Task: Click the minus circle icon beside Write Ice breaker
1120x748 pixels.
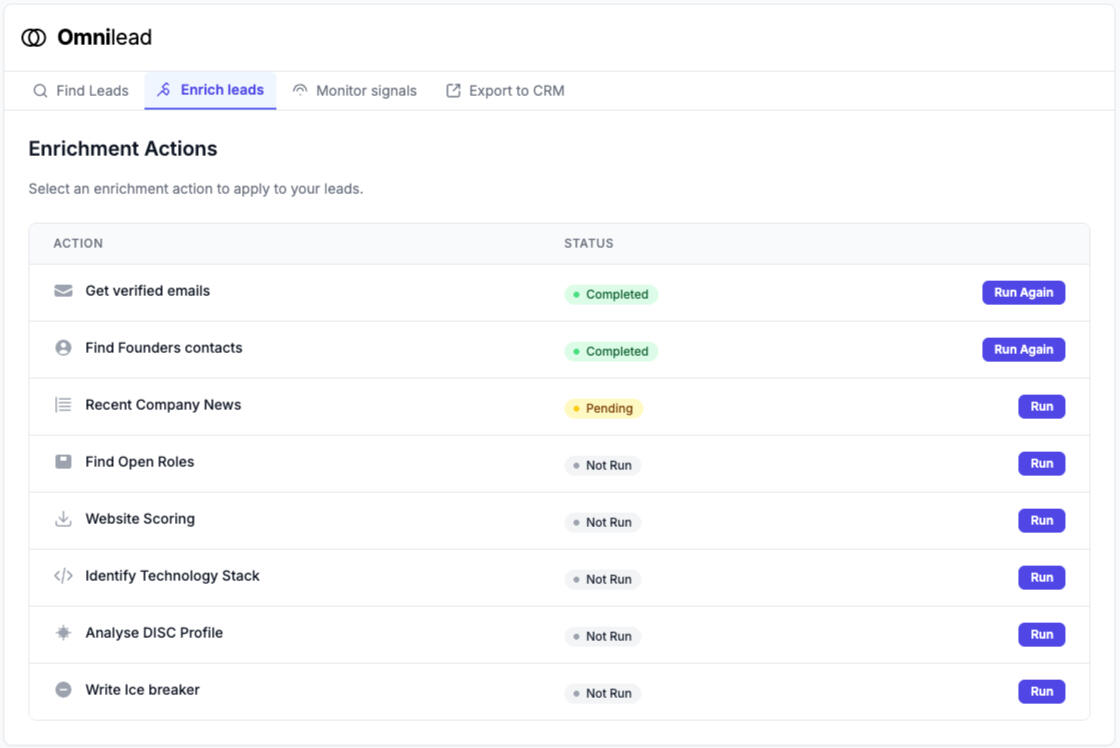Action: 63,690
